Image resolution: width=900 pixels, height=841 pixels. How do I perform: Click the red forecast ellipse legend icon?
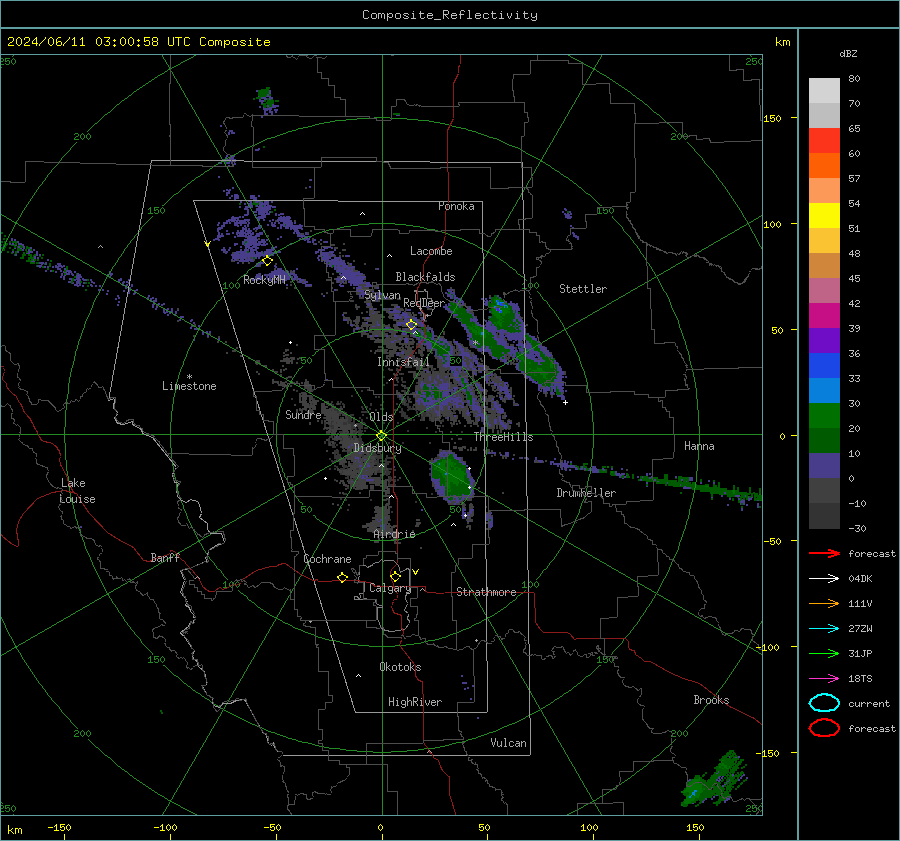point(824,728)
